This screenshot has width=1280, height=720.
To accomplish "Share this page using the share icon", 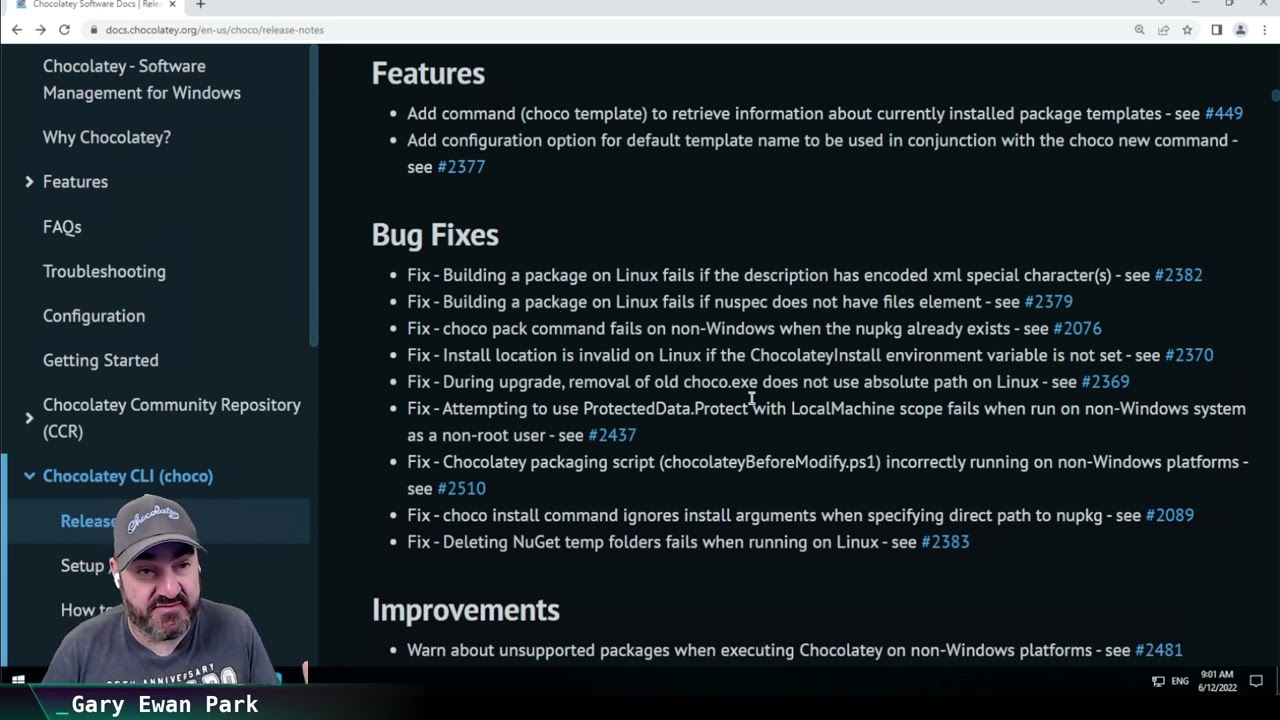I will coord(1163,30).
